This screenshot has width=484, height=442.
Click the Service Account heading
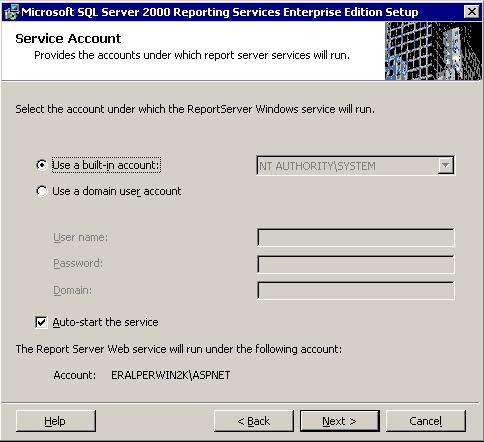tap(68, 39)
